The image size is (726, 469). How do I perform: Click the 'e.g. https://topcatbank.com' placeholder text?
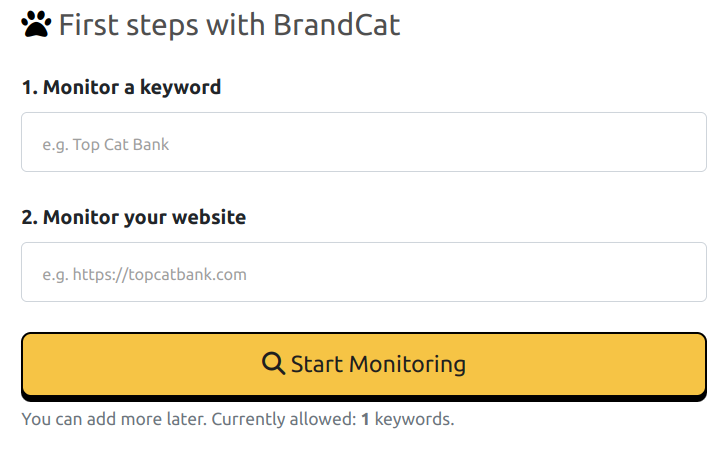coord(144,275)
